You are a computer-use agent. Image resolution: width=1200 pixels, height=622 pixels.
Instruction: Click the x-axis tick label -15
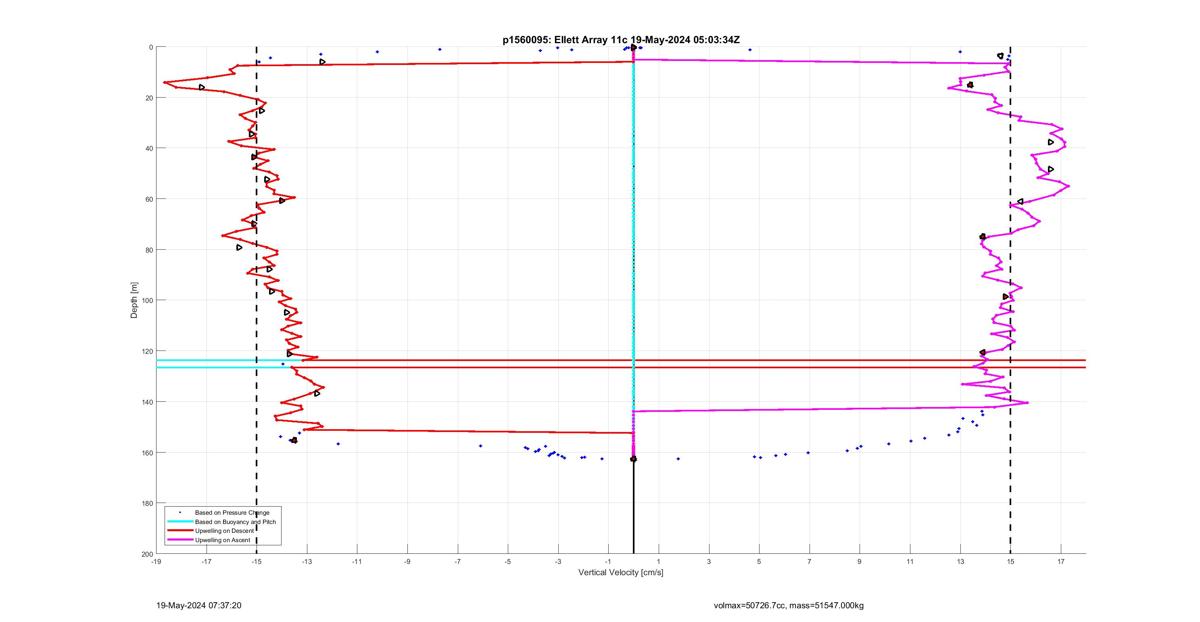[x=256, y=562]
